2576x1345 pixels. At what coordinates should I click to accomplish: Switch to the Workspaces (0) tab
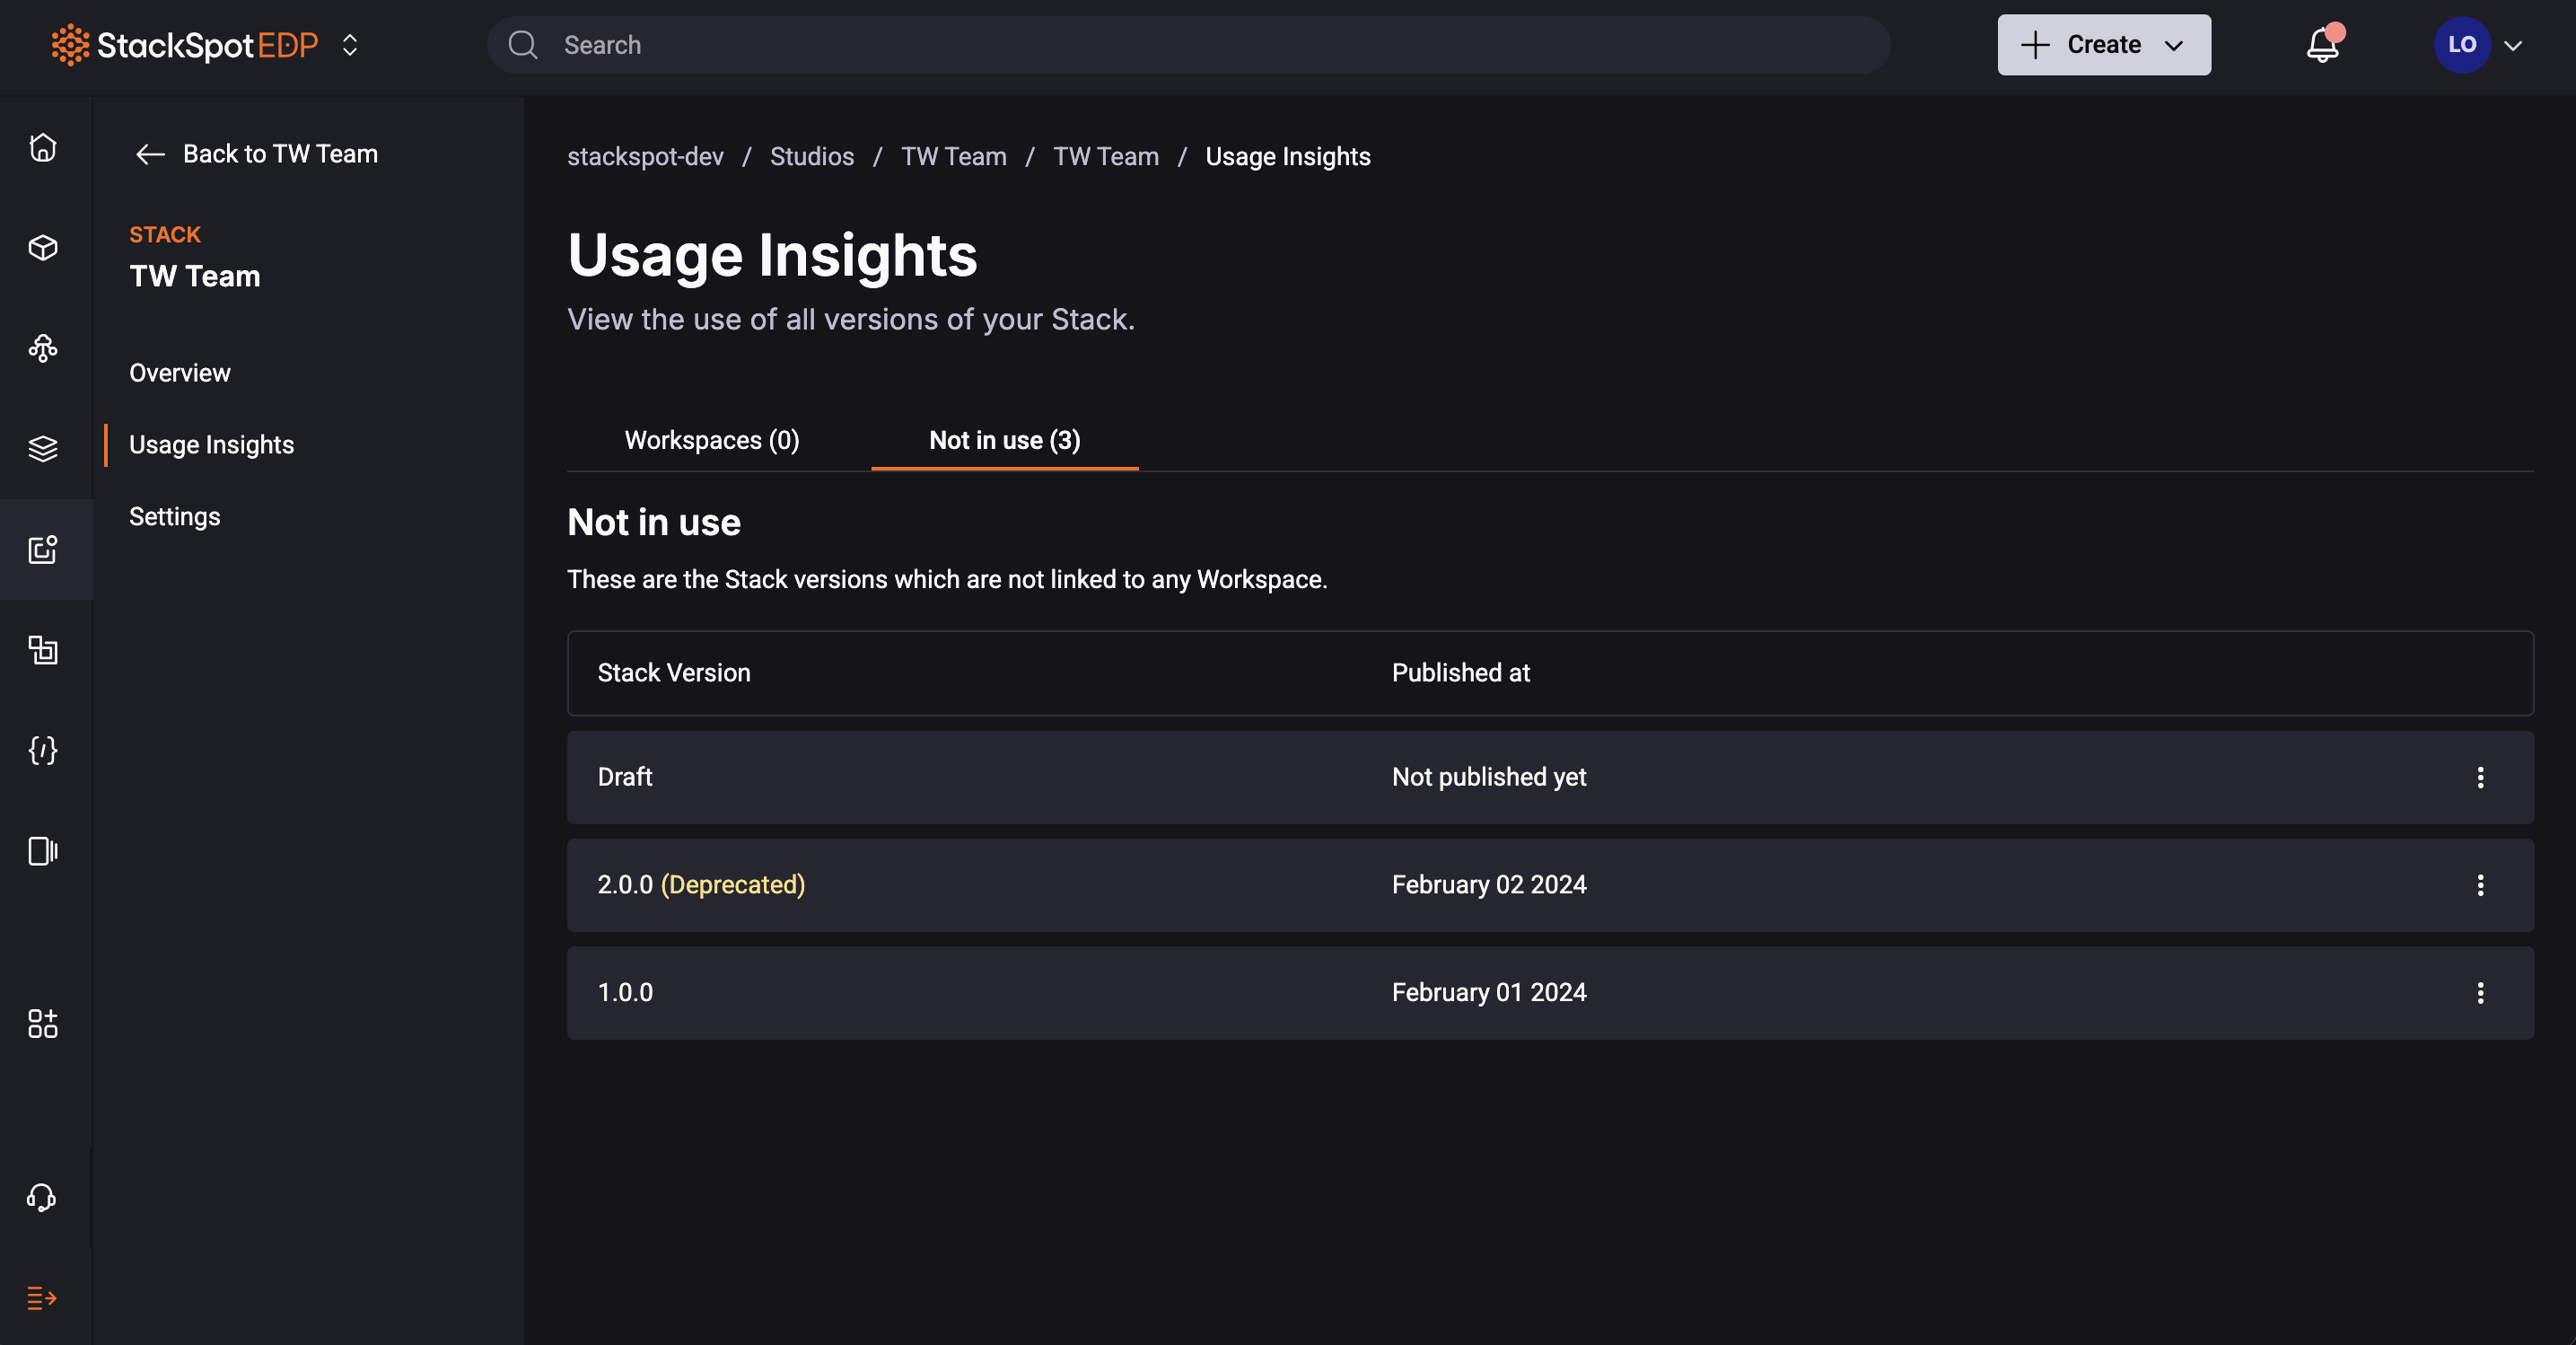(x=711, y=440)
